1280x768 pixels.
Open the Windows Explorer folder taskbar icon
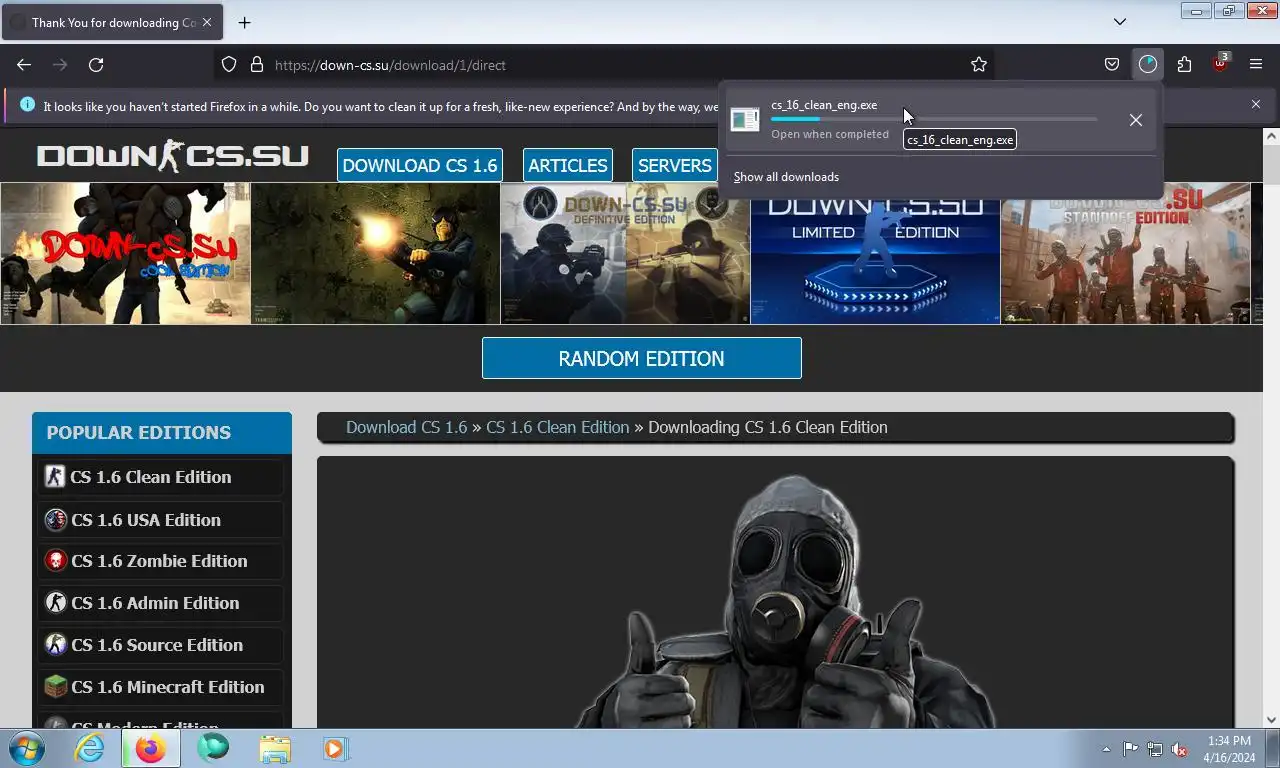[x=274, y=748]
